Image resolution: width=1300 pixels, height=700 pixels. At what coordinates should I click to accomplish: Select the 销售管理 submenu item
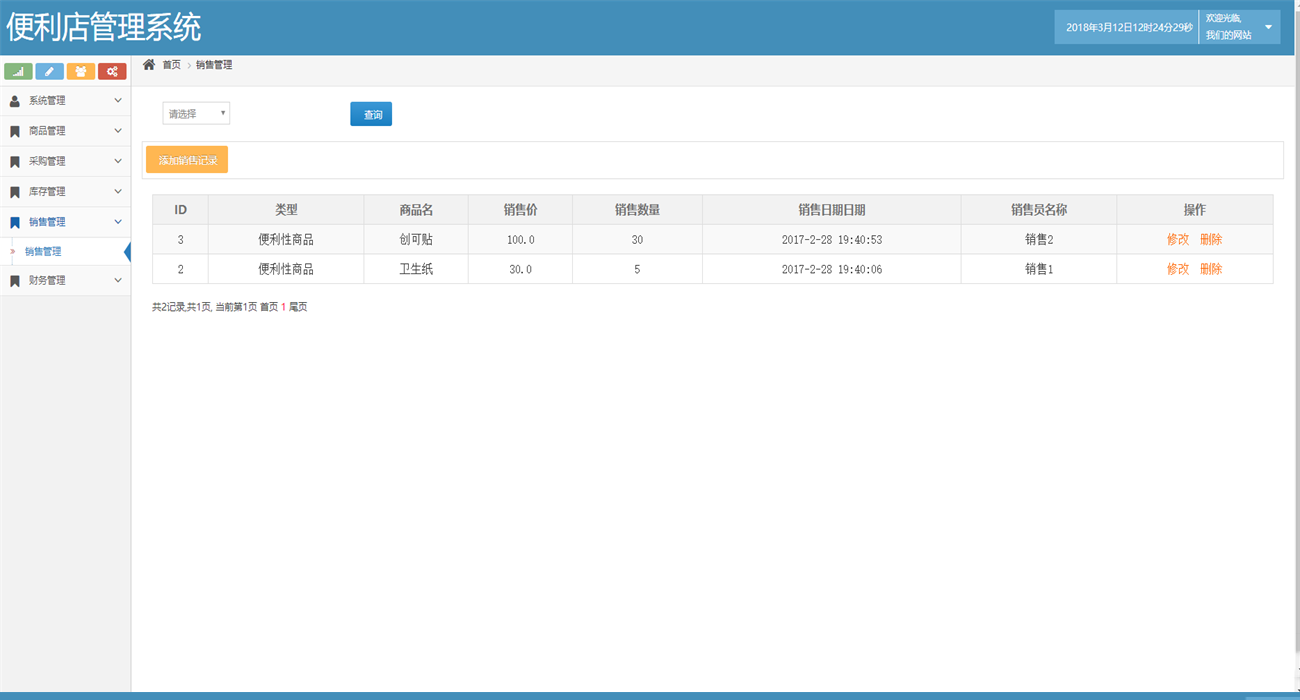click(65, 252)
